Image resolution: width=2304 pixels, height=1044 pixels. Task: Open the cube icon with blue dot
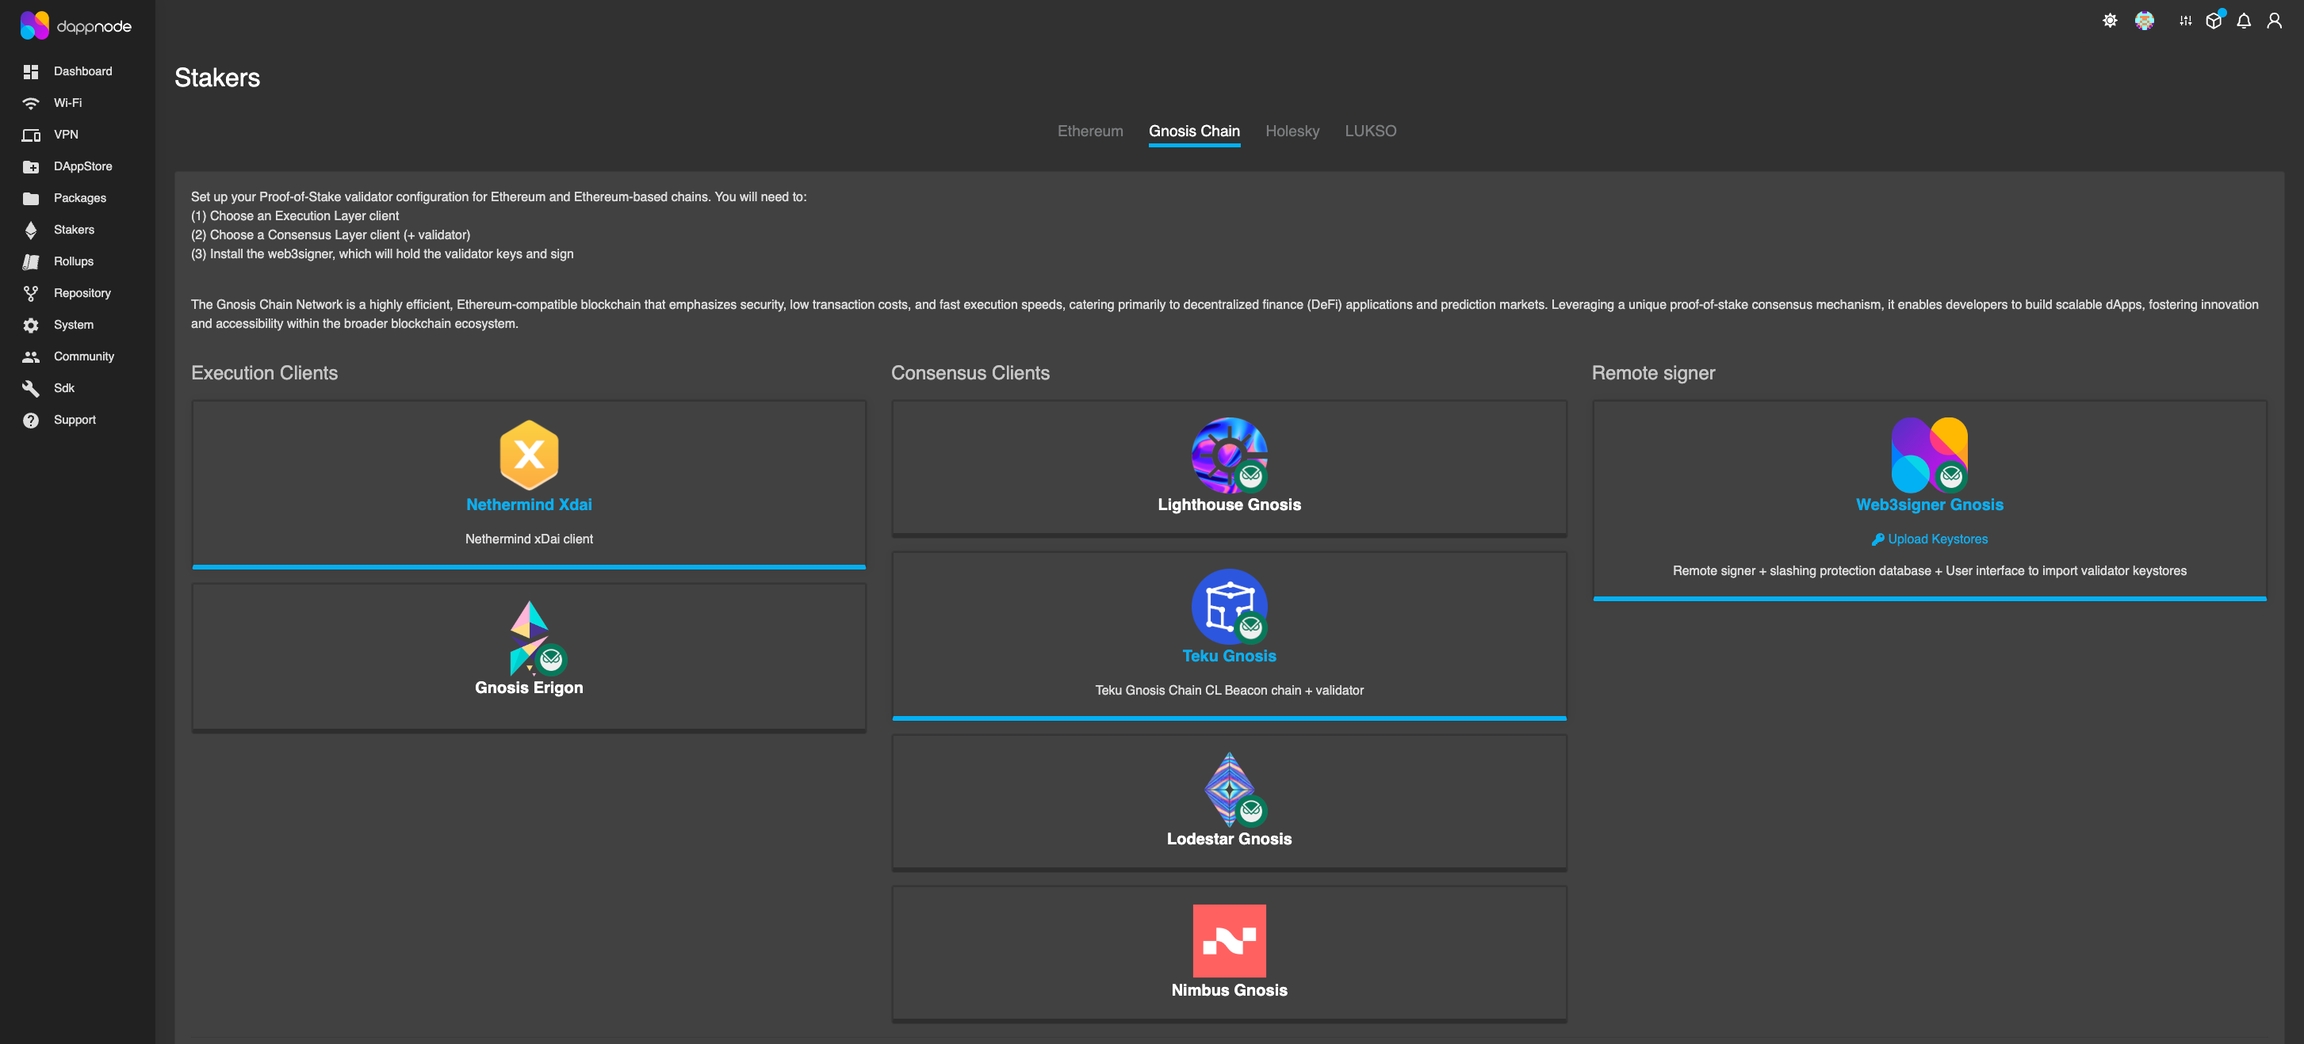tap(2214, 21)
